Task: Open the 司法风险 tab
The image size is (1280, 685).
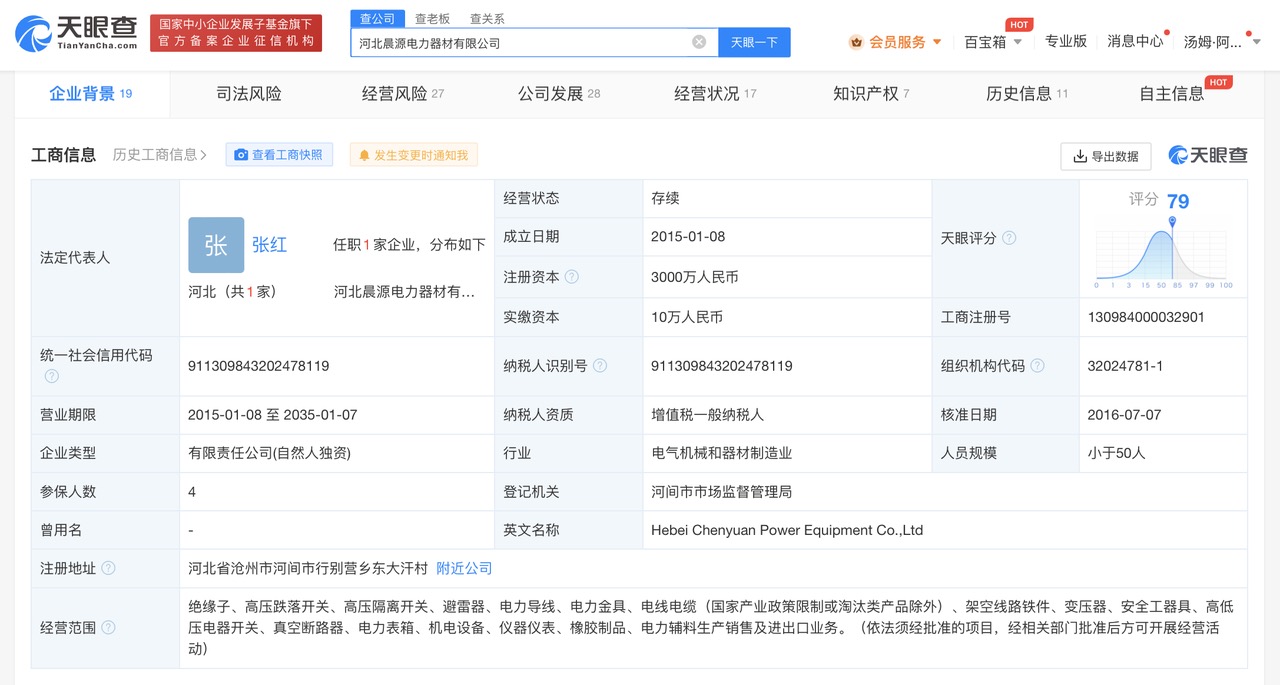Action: (x=249, y=94)
